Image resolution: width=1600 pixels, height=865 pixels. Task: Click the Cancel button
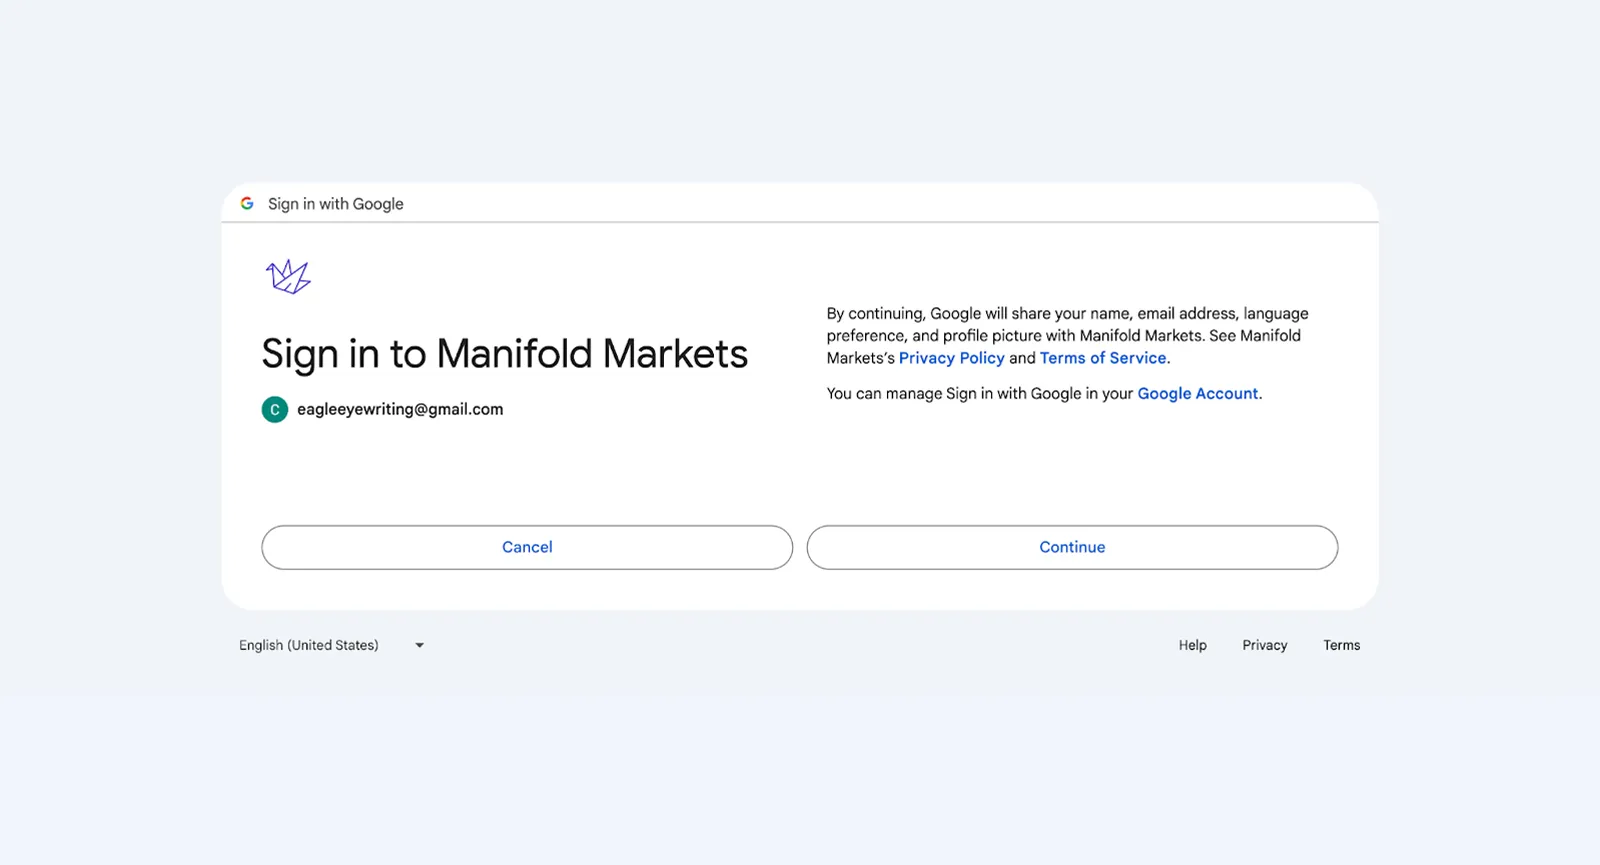(x=527, y=547)
